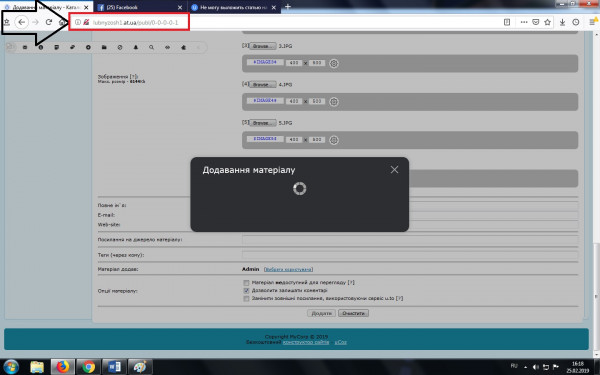Uncheck 'Дозволити залишати коментарі' checkbox
The height and width of the screenshot is (375, 600).
[246, 290]
